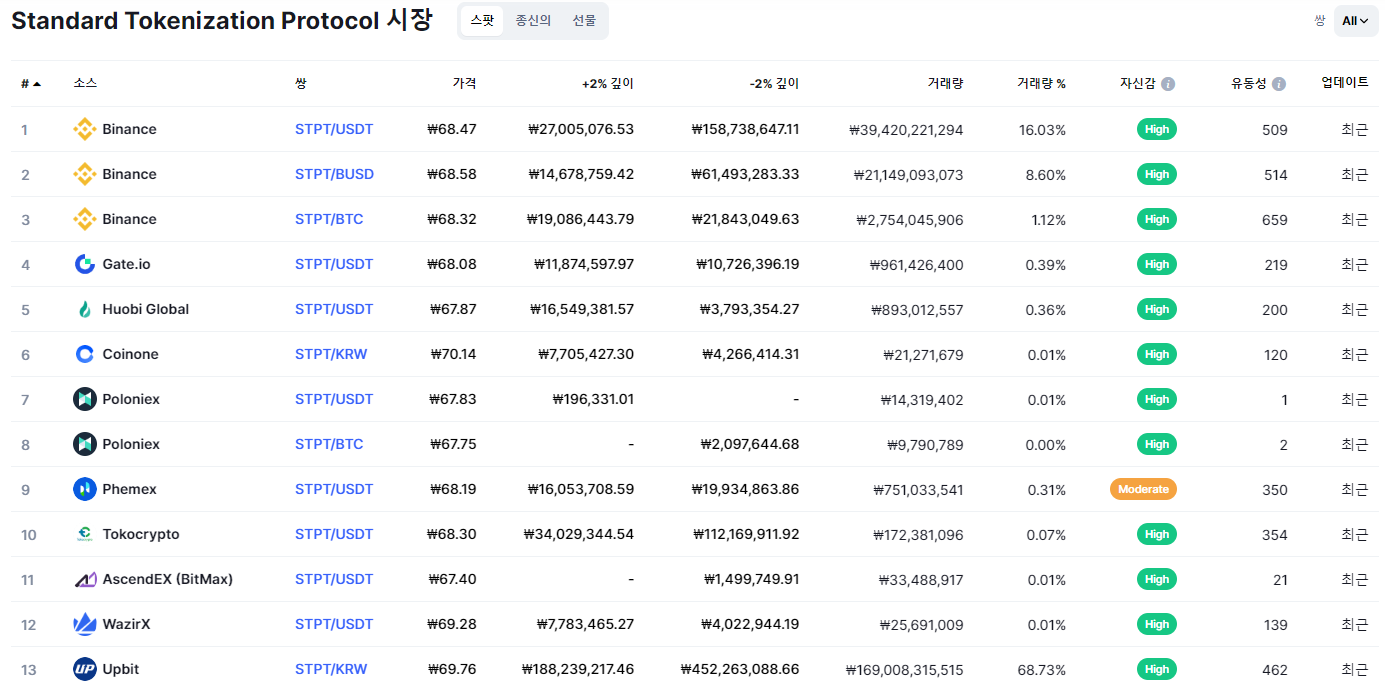
Task: Click the WazirX logo icon
Action: point(85,624)
